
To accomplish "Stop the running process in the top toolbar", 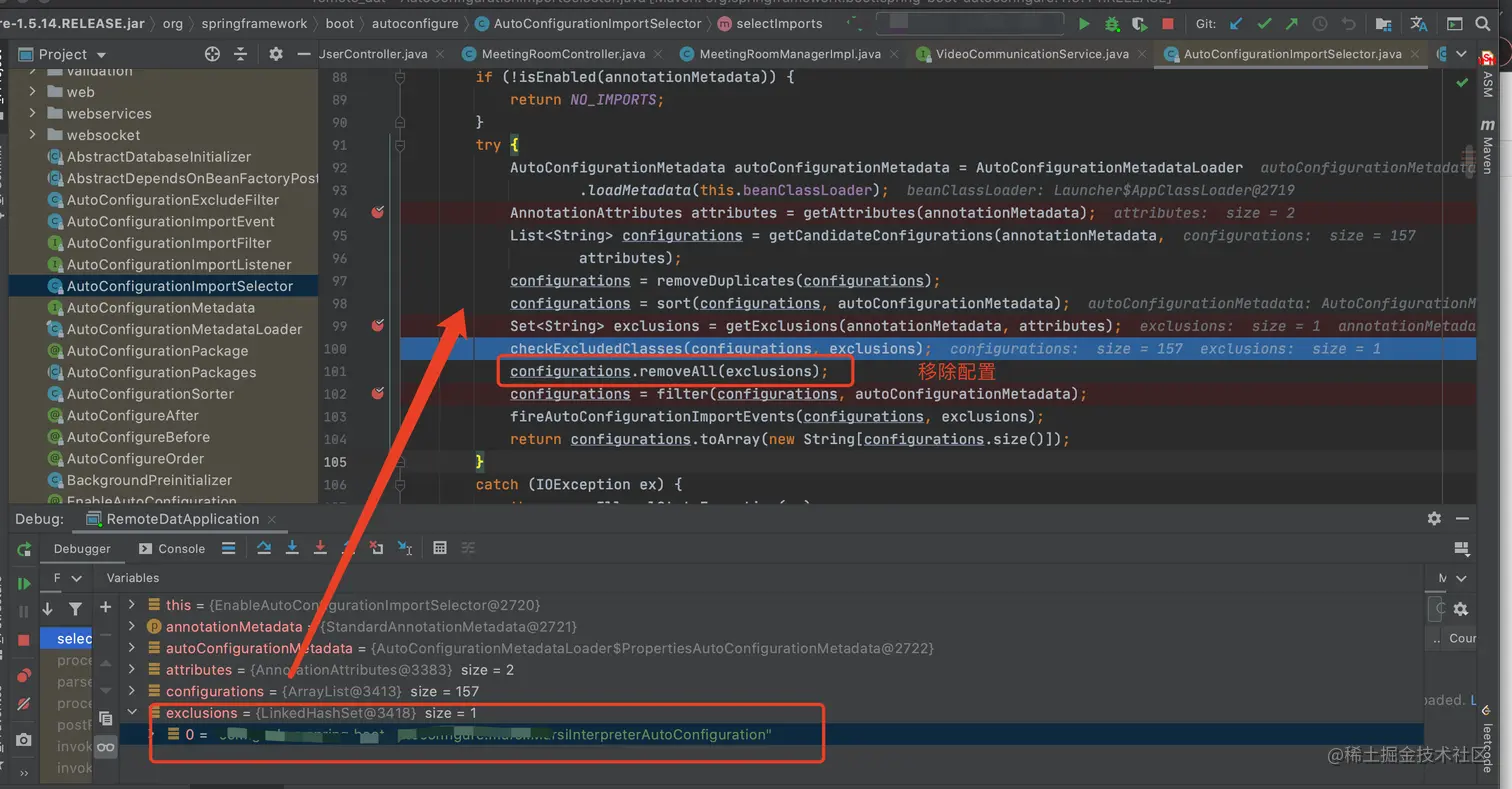I will pos(1167,24).
